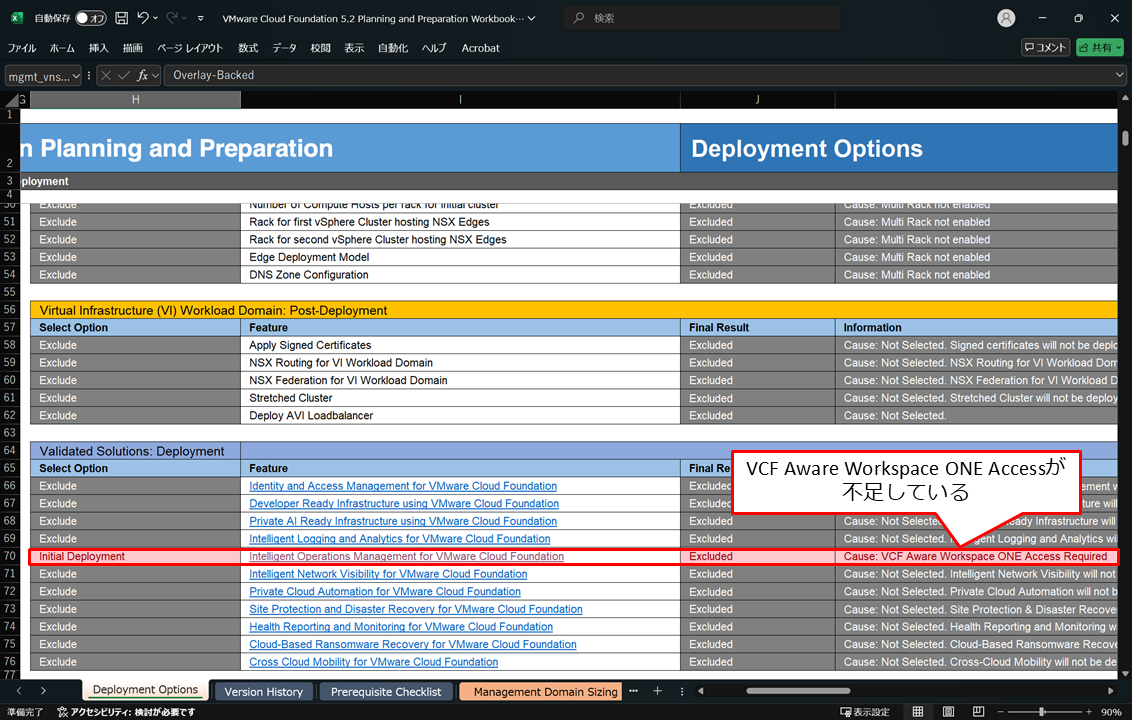Click the previous sheet navigation arrow
Viewport: 1132px width, 720px height.
[19, 691]
